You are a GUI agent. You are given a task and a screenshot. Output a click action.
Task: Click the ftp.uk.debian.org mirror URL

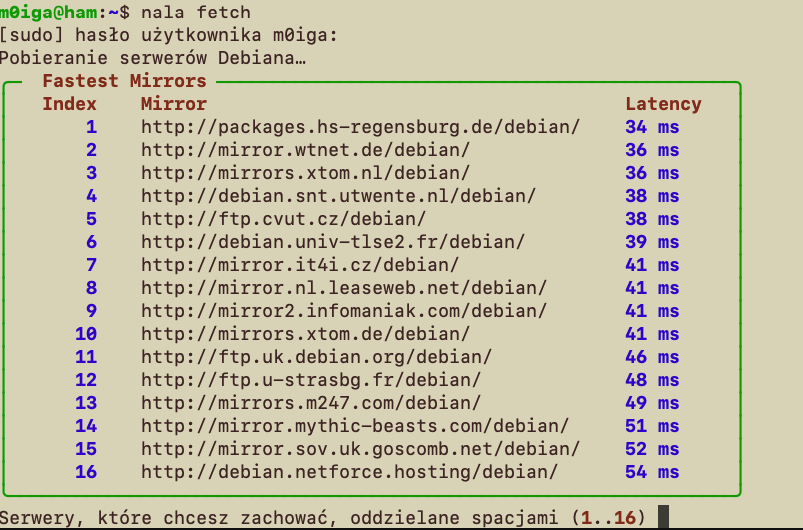pos(316,357)
